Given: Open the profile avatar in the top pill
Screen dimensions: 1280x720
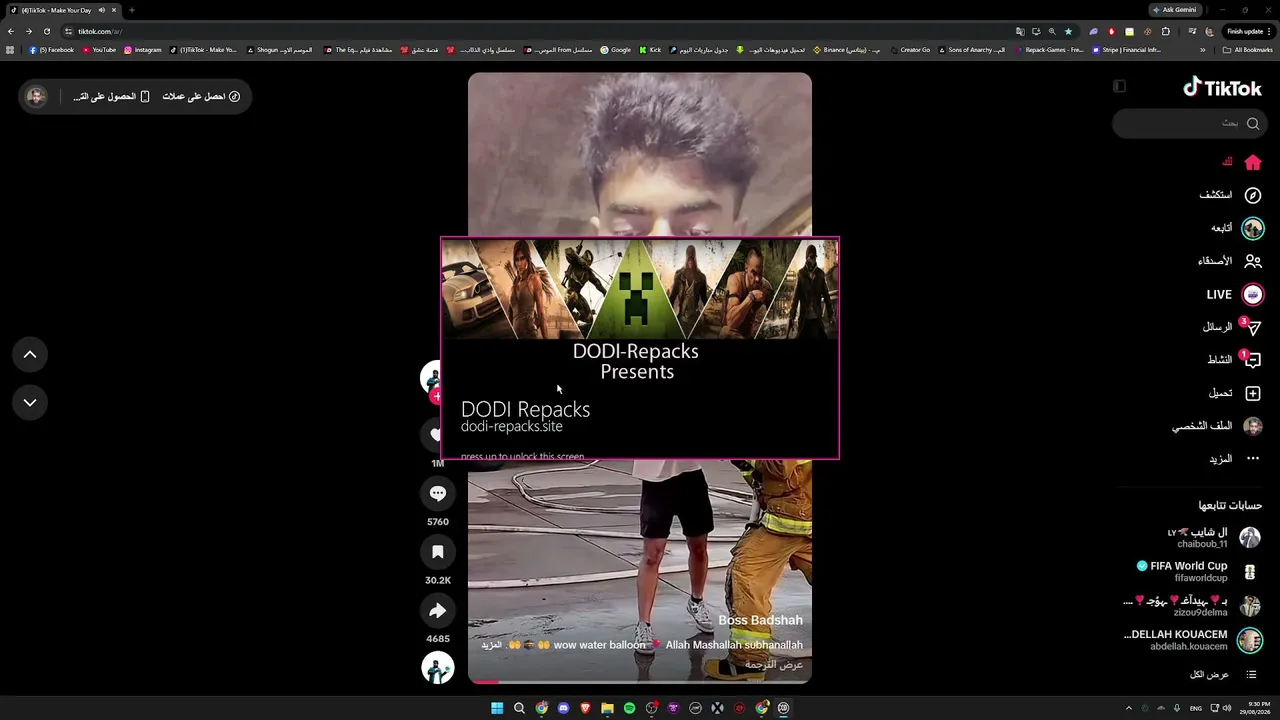Looking at the screenshot, I should point(37,96).
